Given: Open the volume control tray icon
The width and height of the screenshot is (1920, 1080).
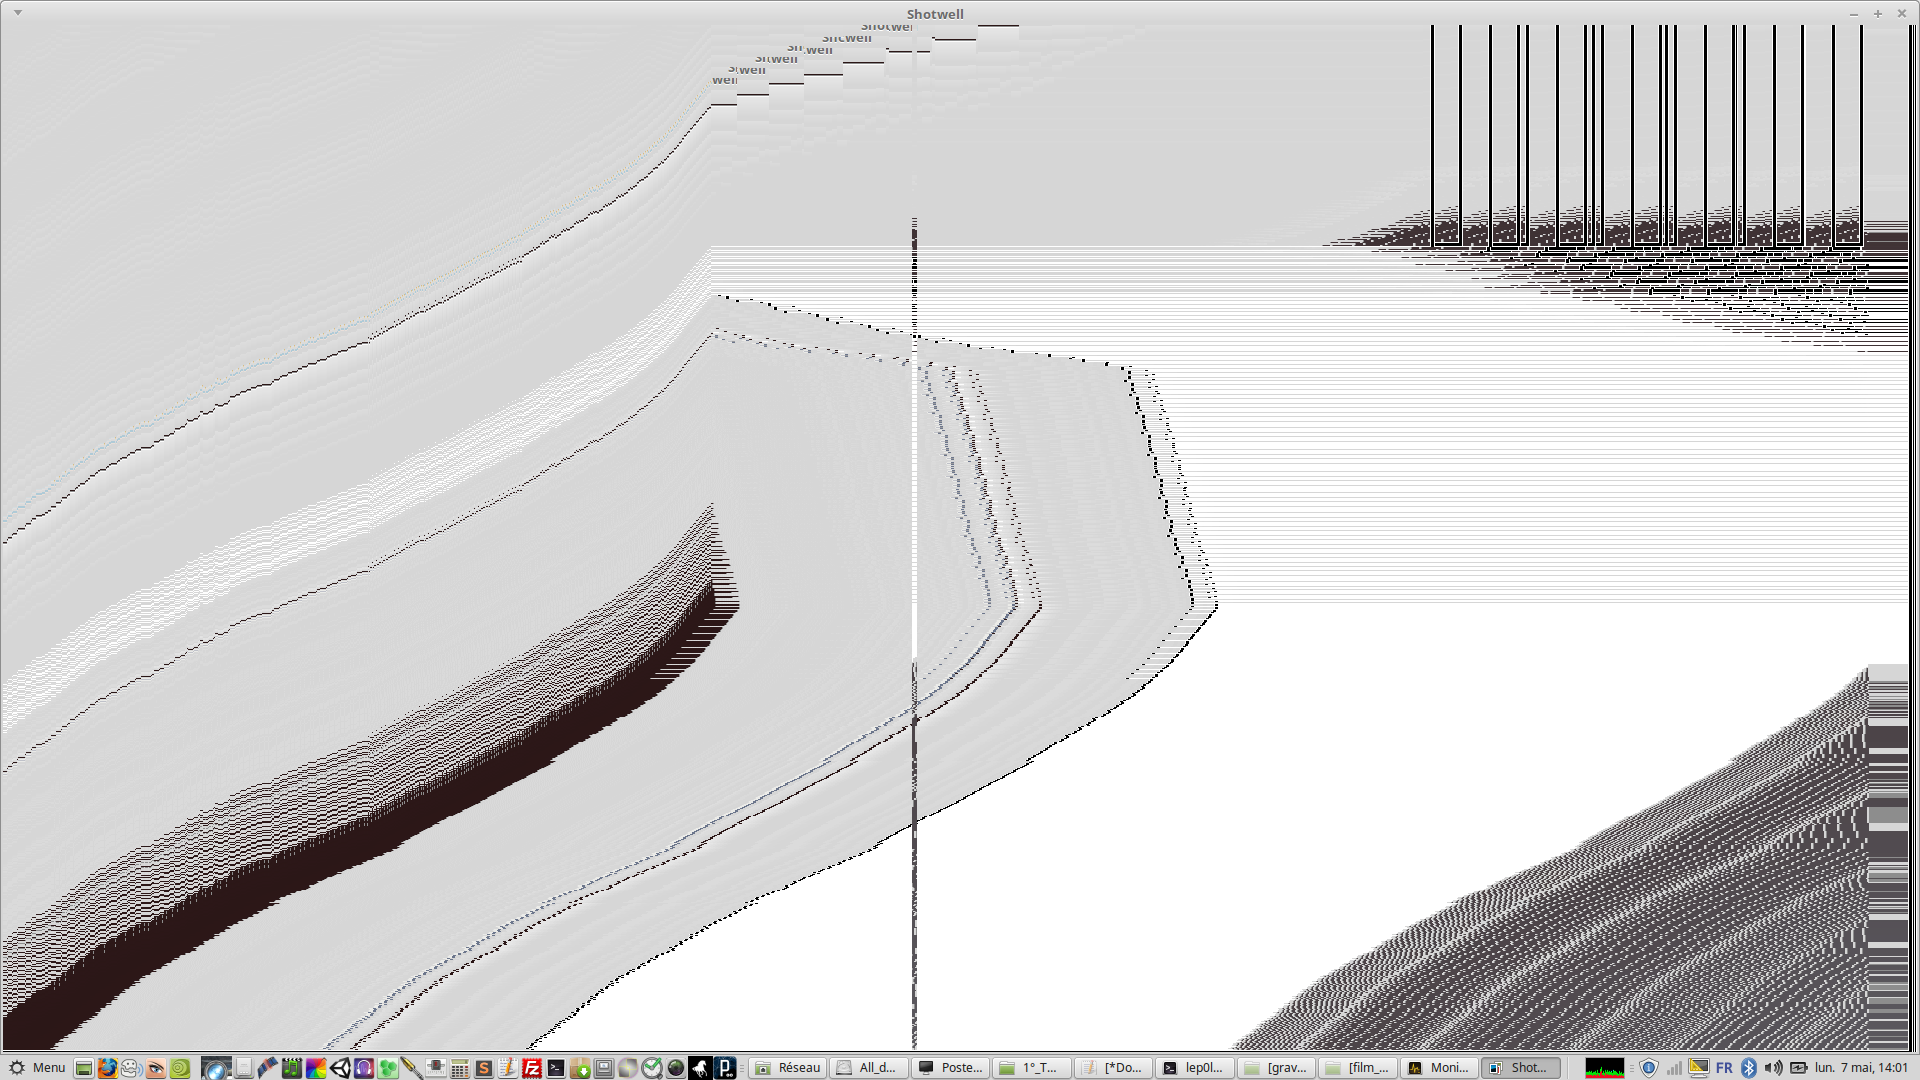Looking at the screenshot, I should (1773, 1068).
